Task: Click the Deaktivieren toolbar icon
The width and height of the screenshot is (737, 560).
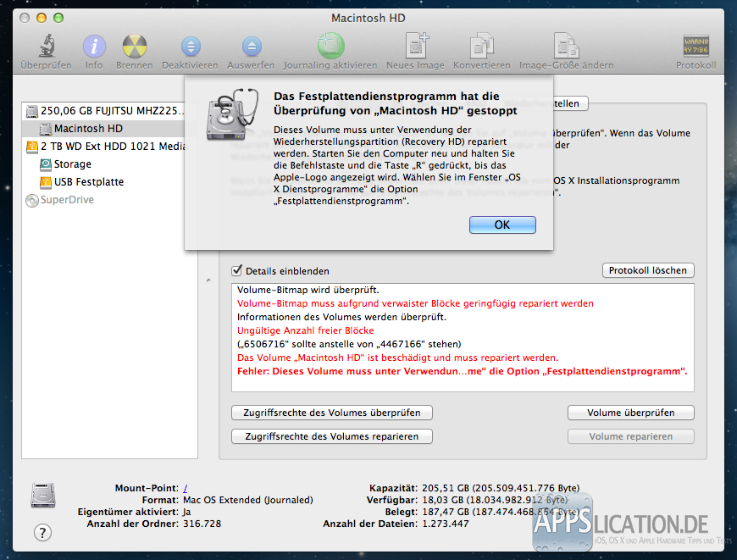Action: (x=190, y=47)
